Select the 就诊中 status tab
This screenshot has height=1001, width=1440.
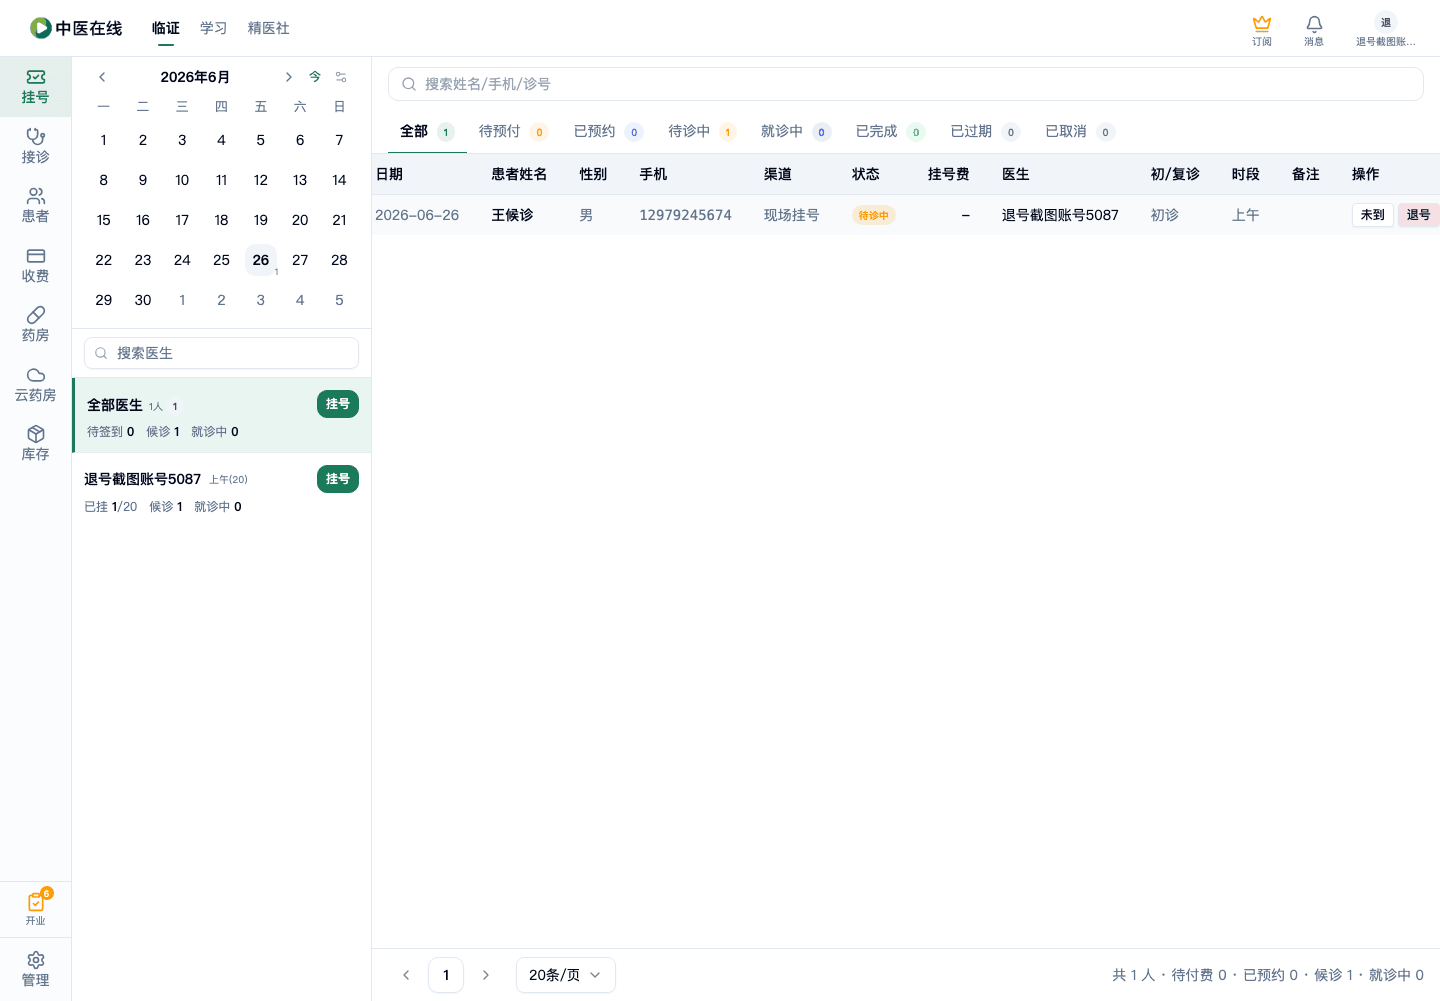[x=795, y=131]
